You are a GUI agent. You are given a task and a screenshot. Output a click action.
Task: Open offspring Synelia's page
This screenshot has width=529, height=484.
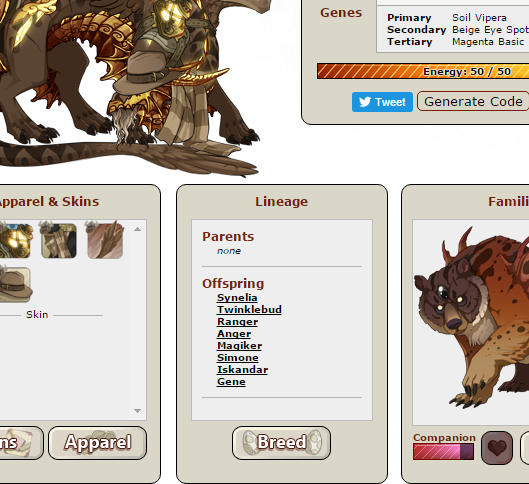[x=237, y=297]
